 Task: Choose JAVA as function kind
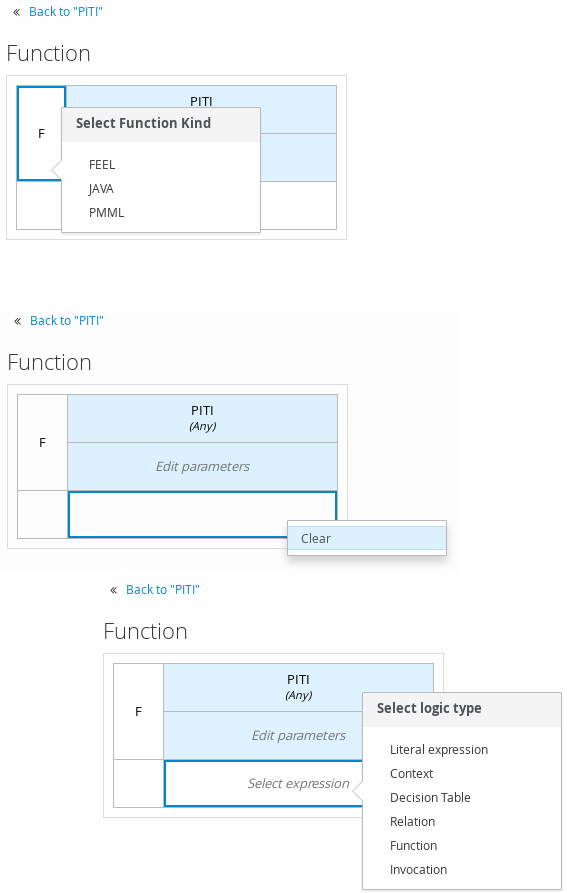pyautogui.click(x=101, y=189)
